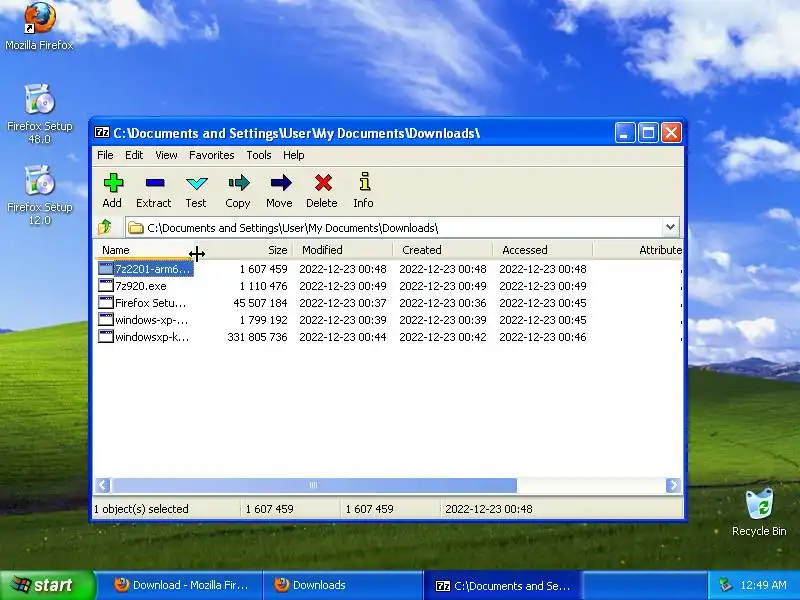Click the modified date 2022-12-23 00:44
The width and height of the screenshot is (800, 600).
point(343,337)
